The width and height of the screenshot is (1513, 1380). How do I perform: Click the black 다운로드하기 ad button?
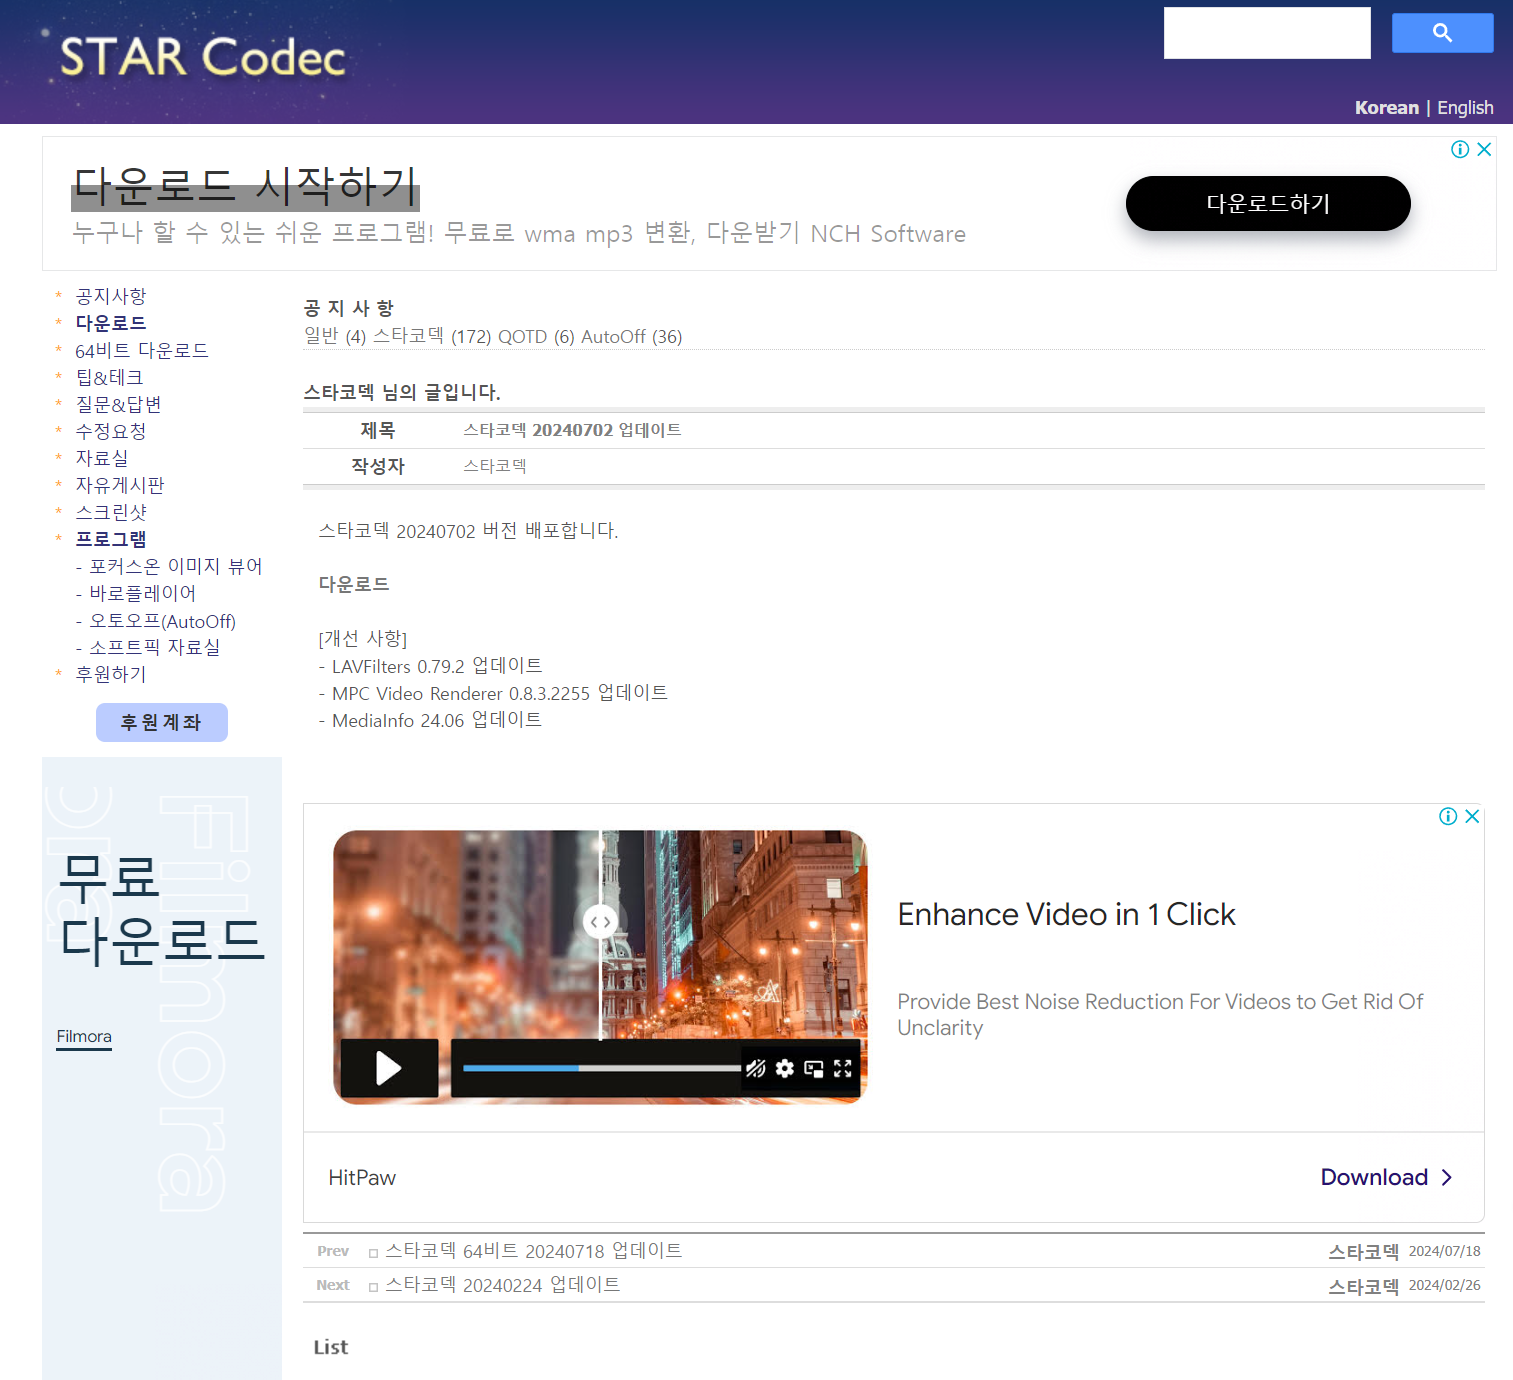click(x=1268, y=204)
